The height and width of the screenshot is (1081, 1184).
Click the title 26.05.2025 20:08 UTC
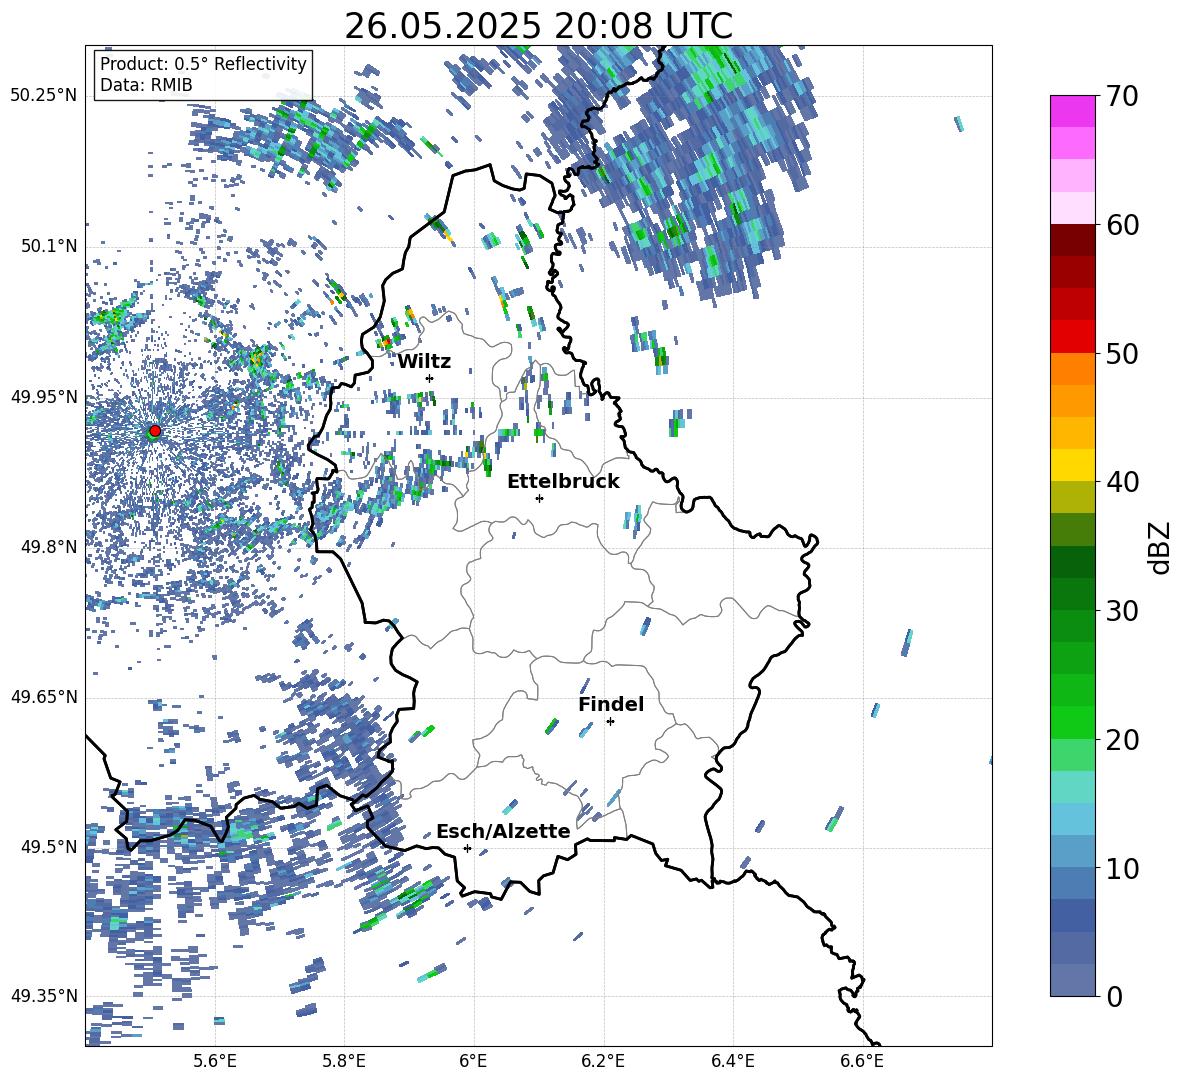click(x=538, y=26)
